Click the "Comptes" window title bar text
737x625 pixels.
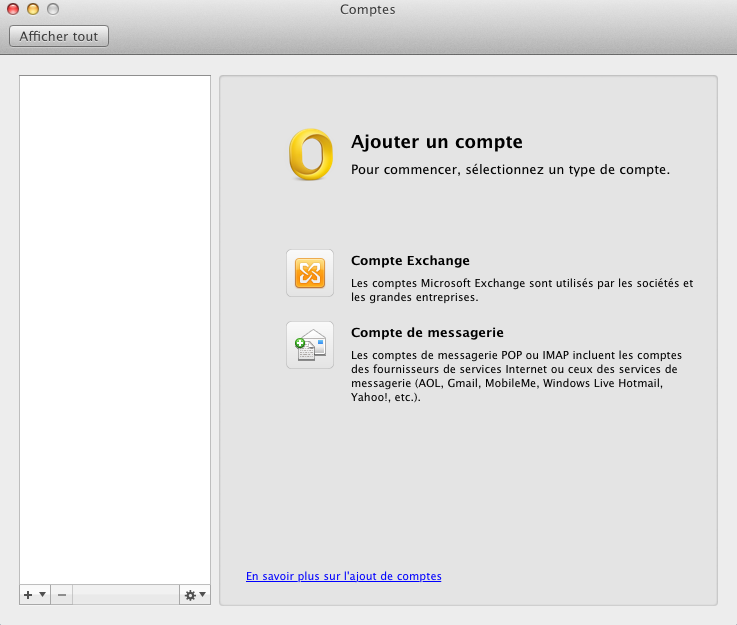[368, 10]
